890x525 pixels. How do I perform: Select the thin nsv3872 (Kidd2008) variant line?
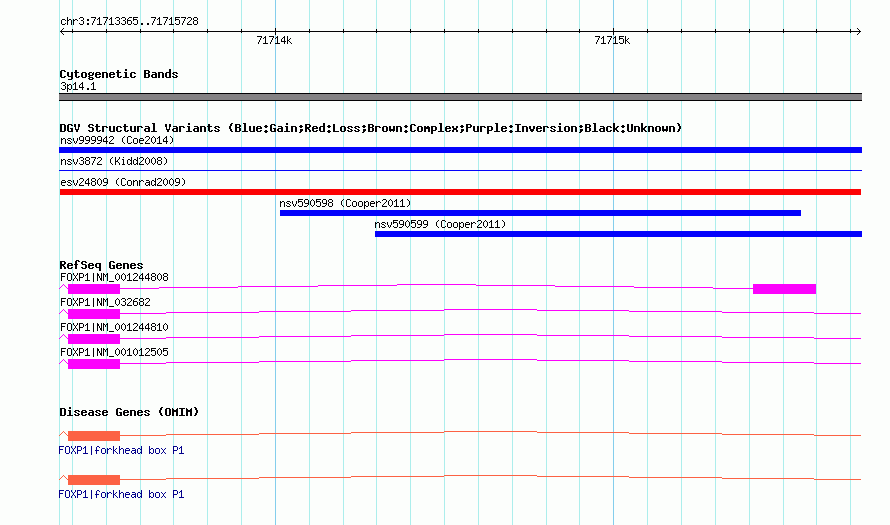[460, 170]
